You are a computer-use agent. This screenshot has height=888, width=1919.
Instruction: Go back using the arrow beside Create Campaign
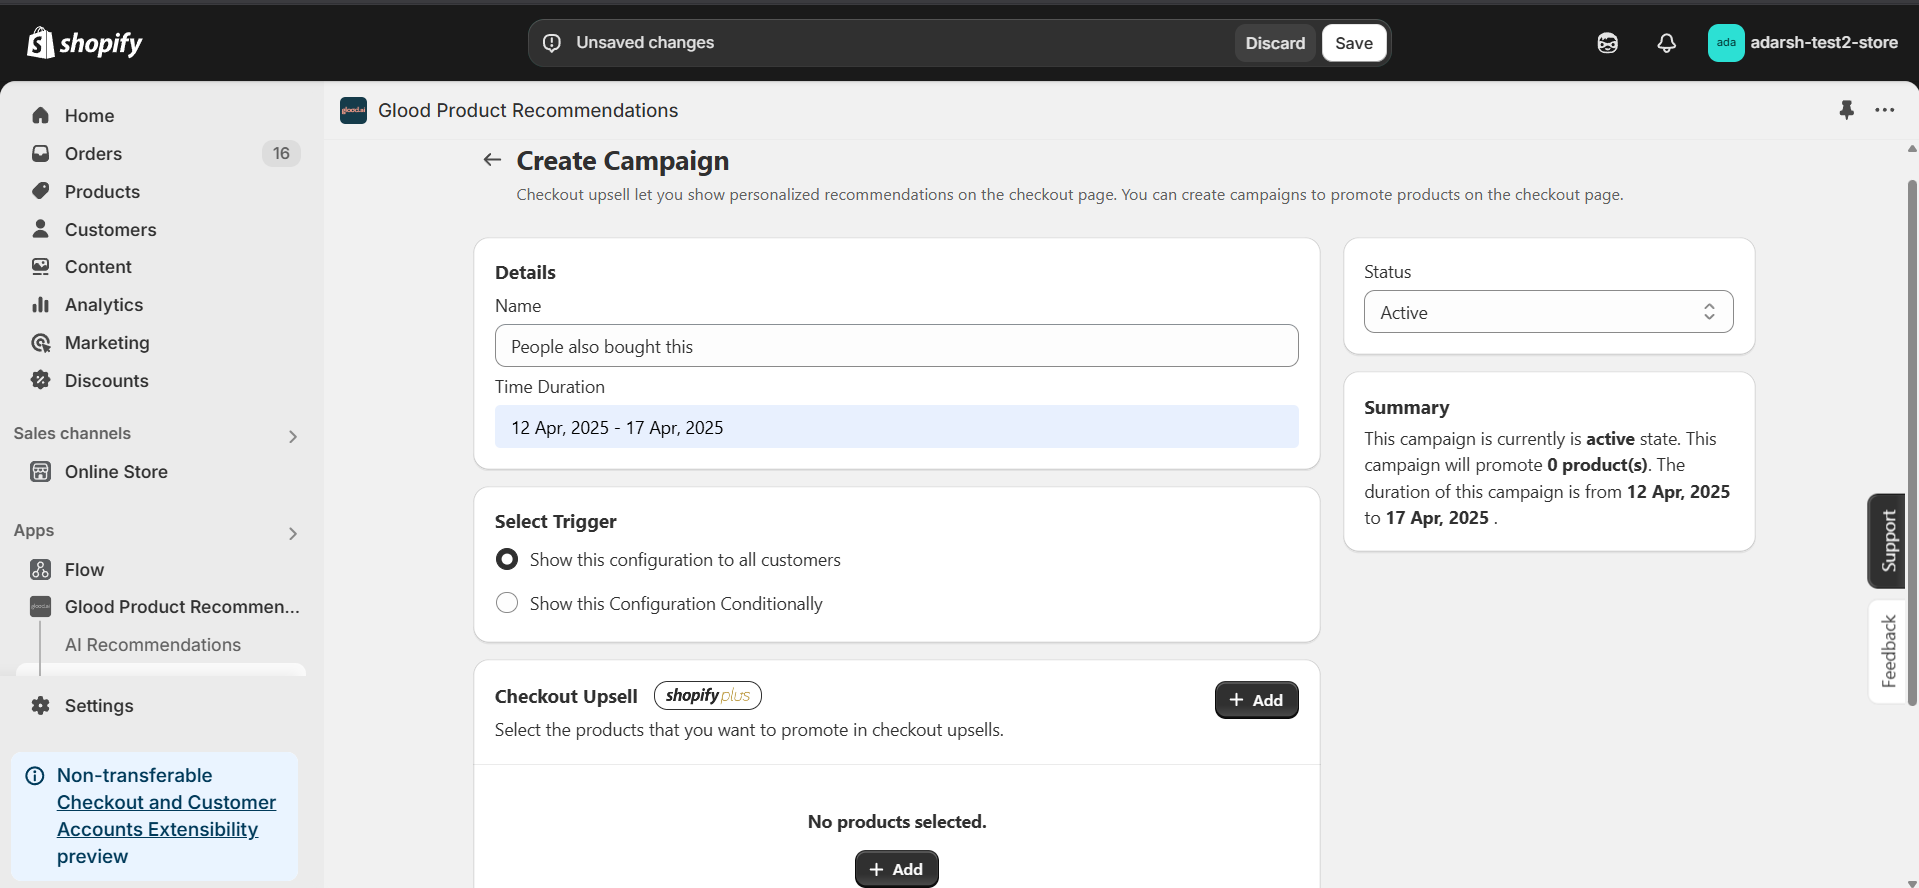point(492,160)
